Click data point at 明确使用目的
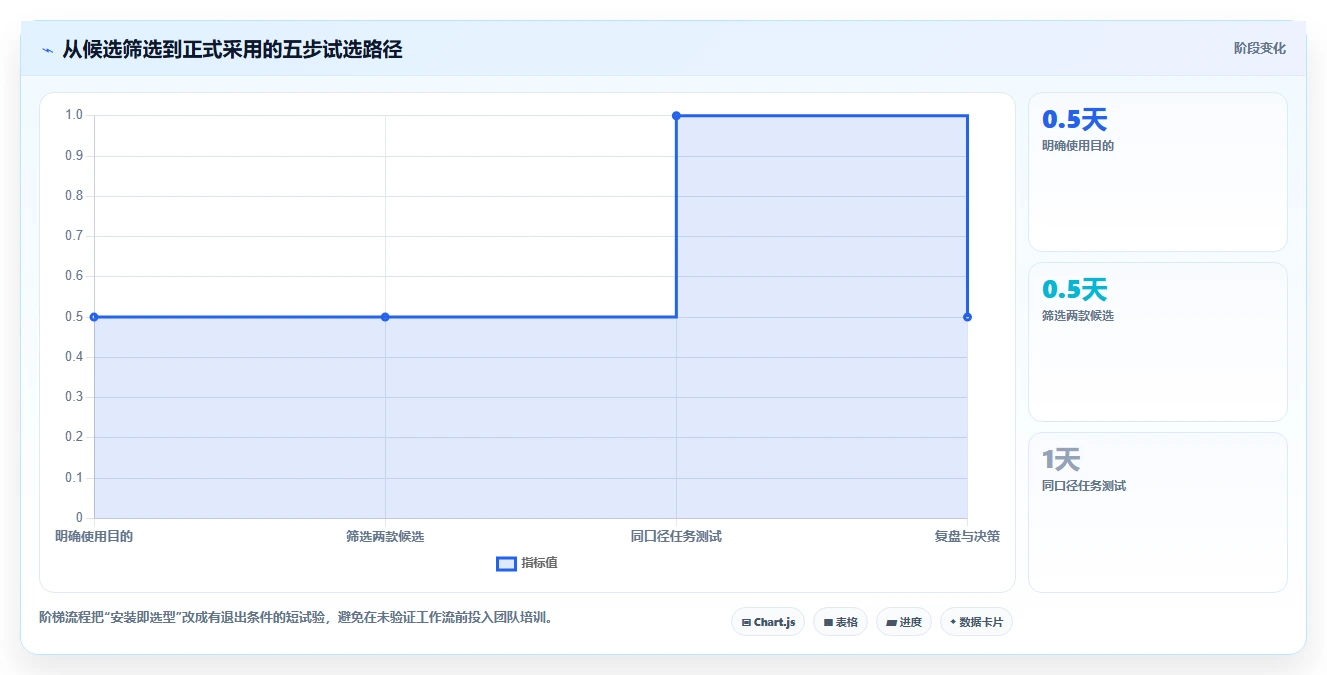The width and height of the screenshot is (1327, 675). click(x=94, y=317)
